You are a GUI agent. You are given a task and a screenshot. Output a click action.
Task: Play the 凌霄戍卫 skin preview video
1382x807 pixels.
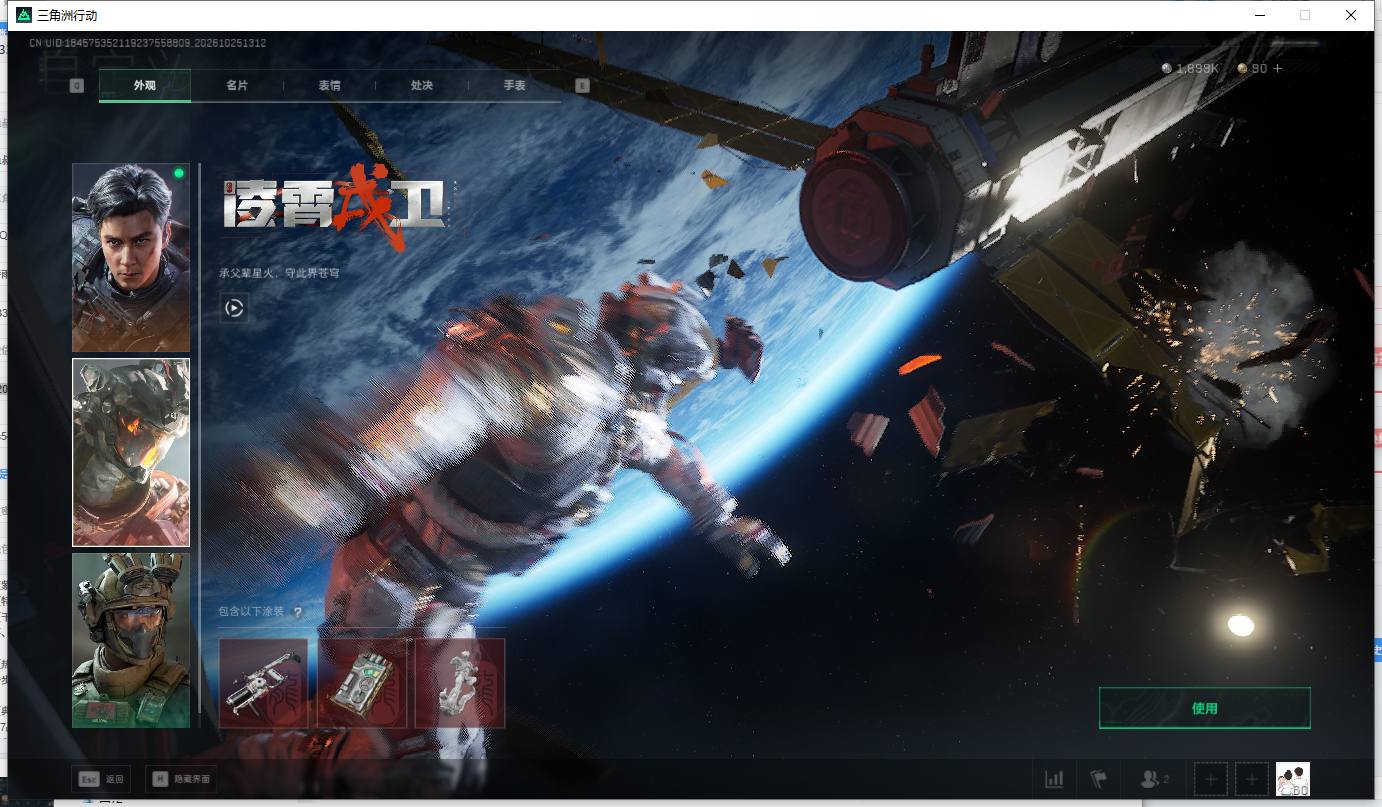click(234, 308)
